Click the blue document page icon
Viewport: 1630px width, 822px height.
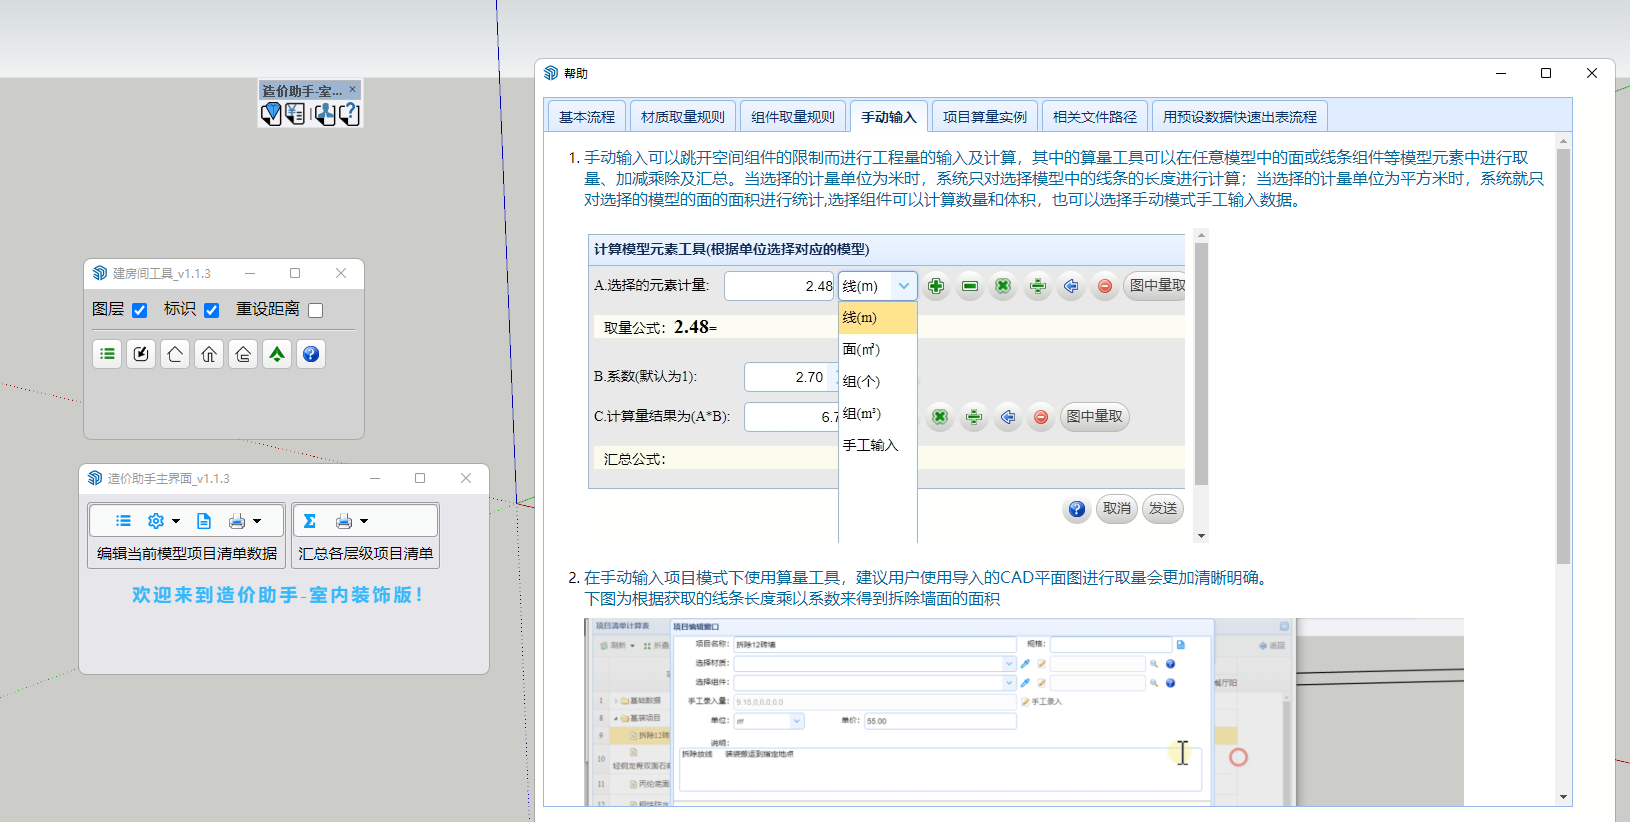tap(204, 521)
